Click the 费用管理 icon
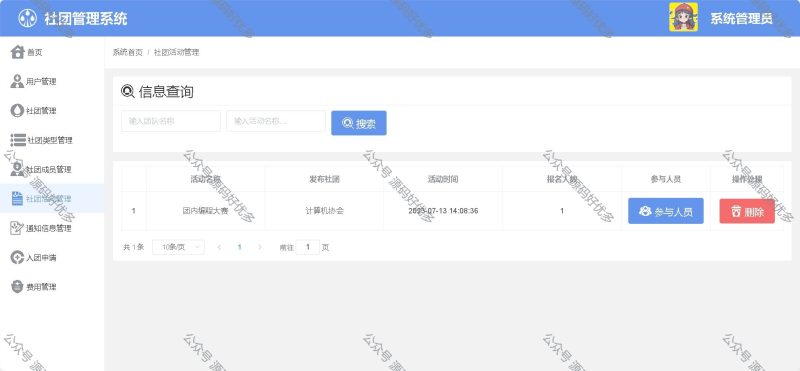800x371 pixels. 17,287
